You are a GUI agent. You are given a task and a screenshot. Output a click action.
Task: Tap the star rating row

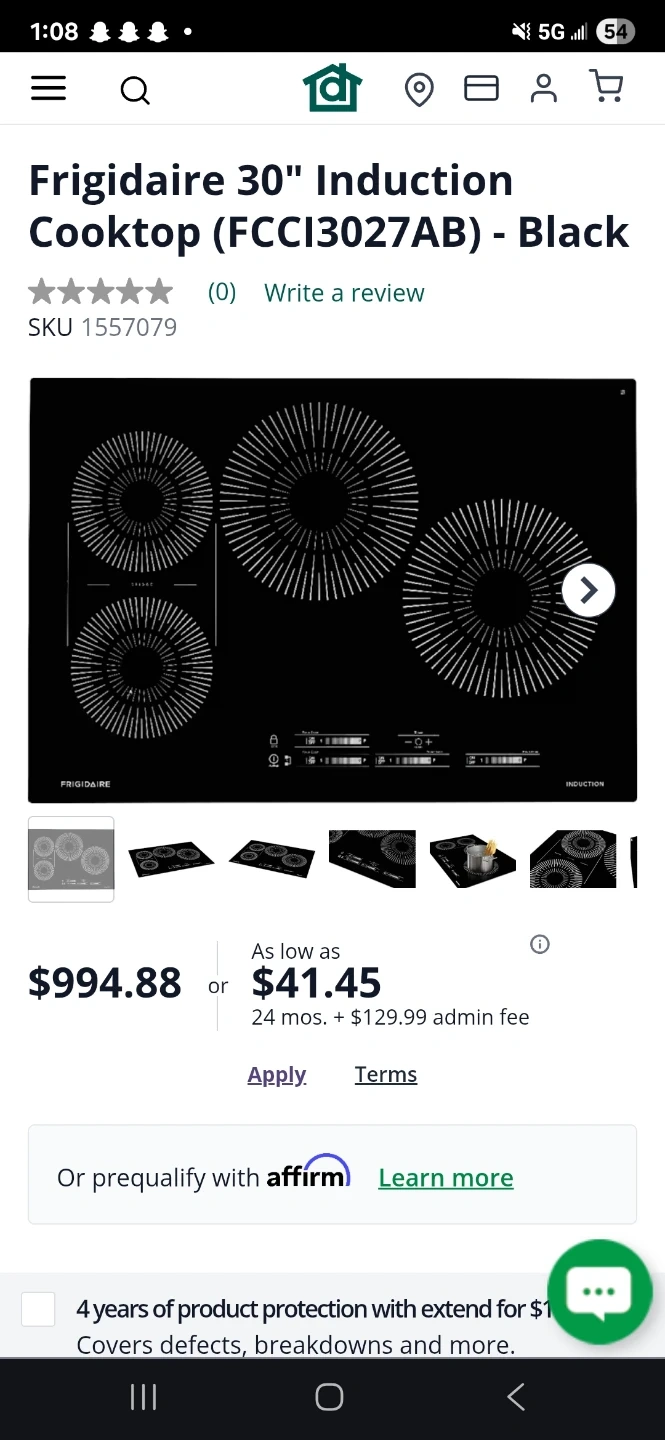[101, 292]
